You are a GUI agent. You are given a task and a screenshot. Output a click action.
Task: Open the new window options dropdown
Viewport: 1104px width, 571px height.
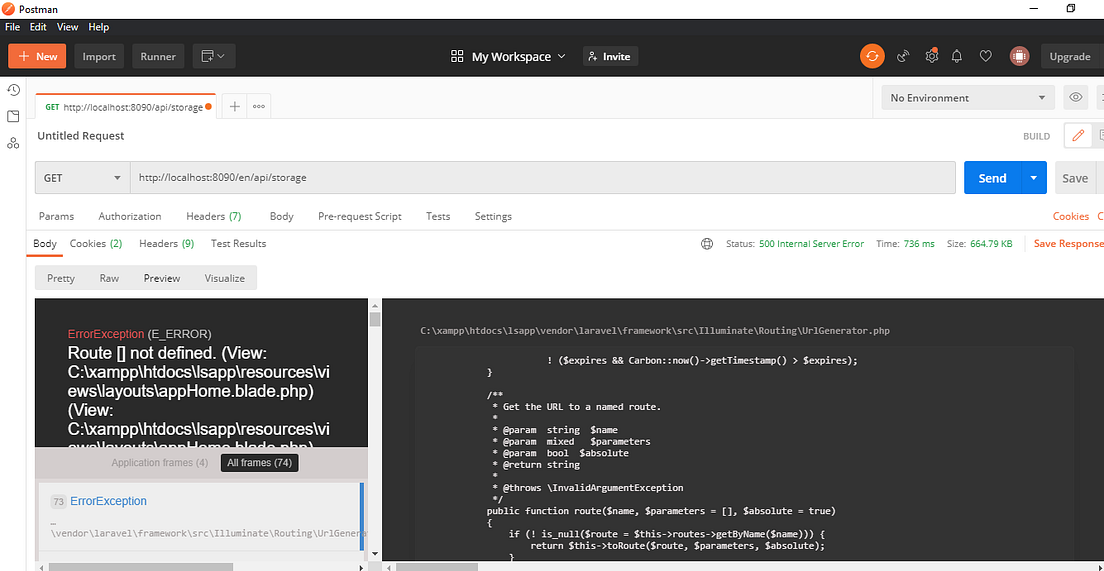tap(214, 56)
